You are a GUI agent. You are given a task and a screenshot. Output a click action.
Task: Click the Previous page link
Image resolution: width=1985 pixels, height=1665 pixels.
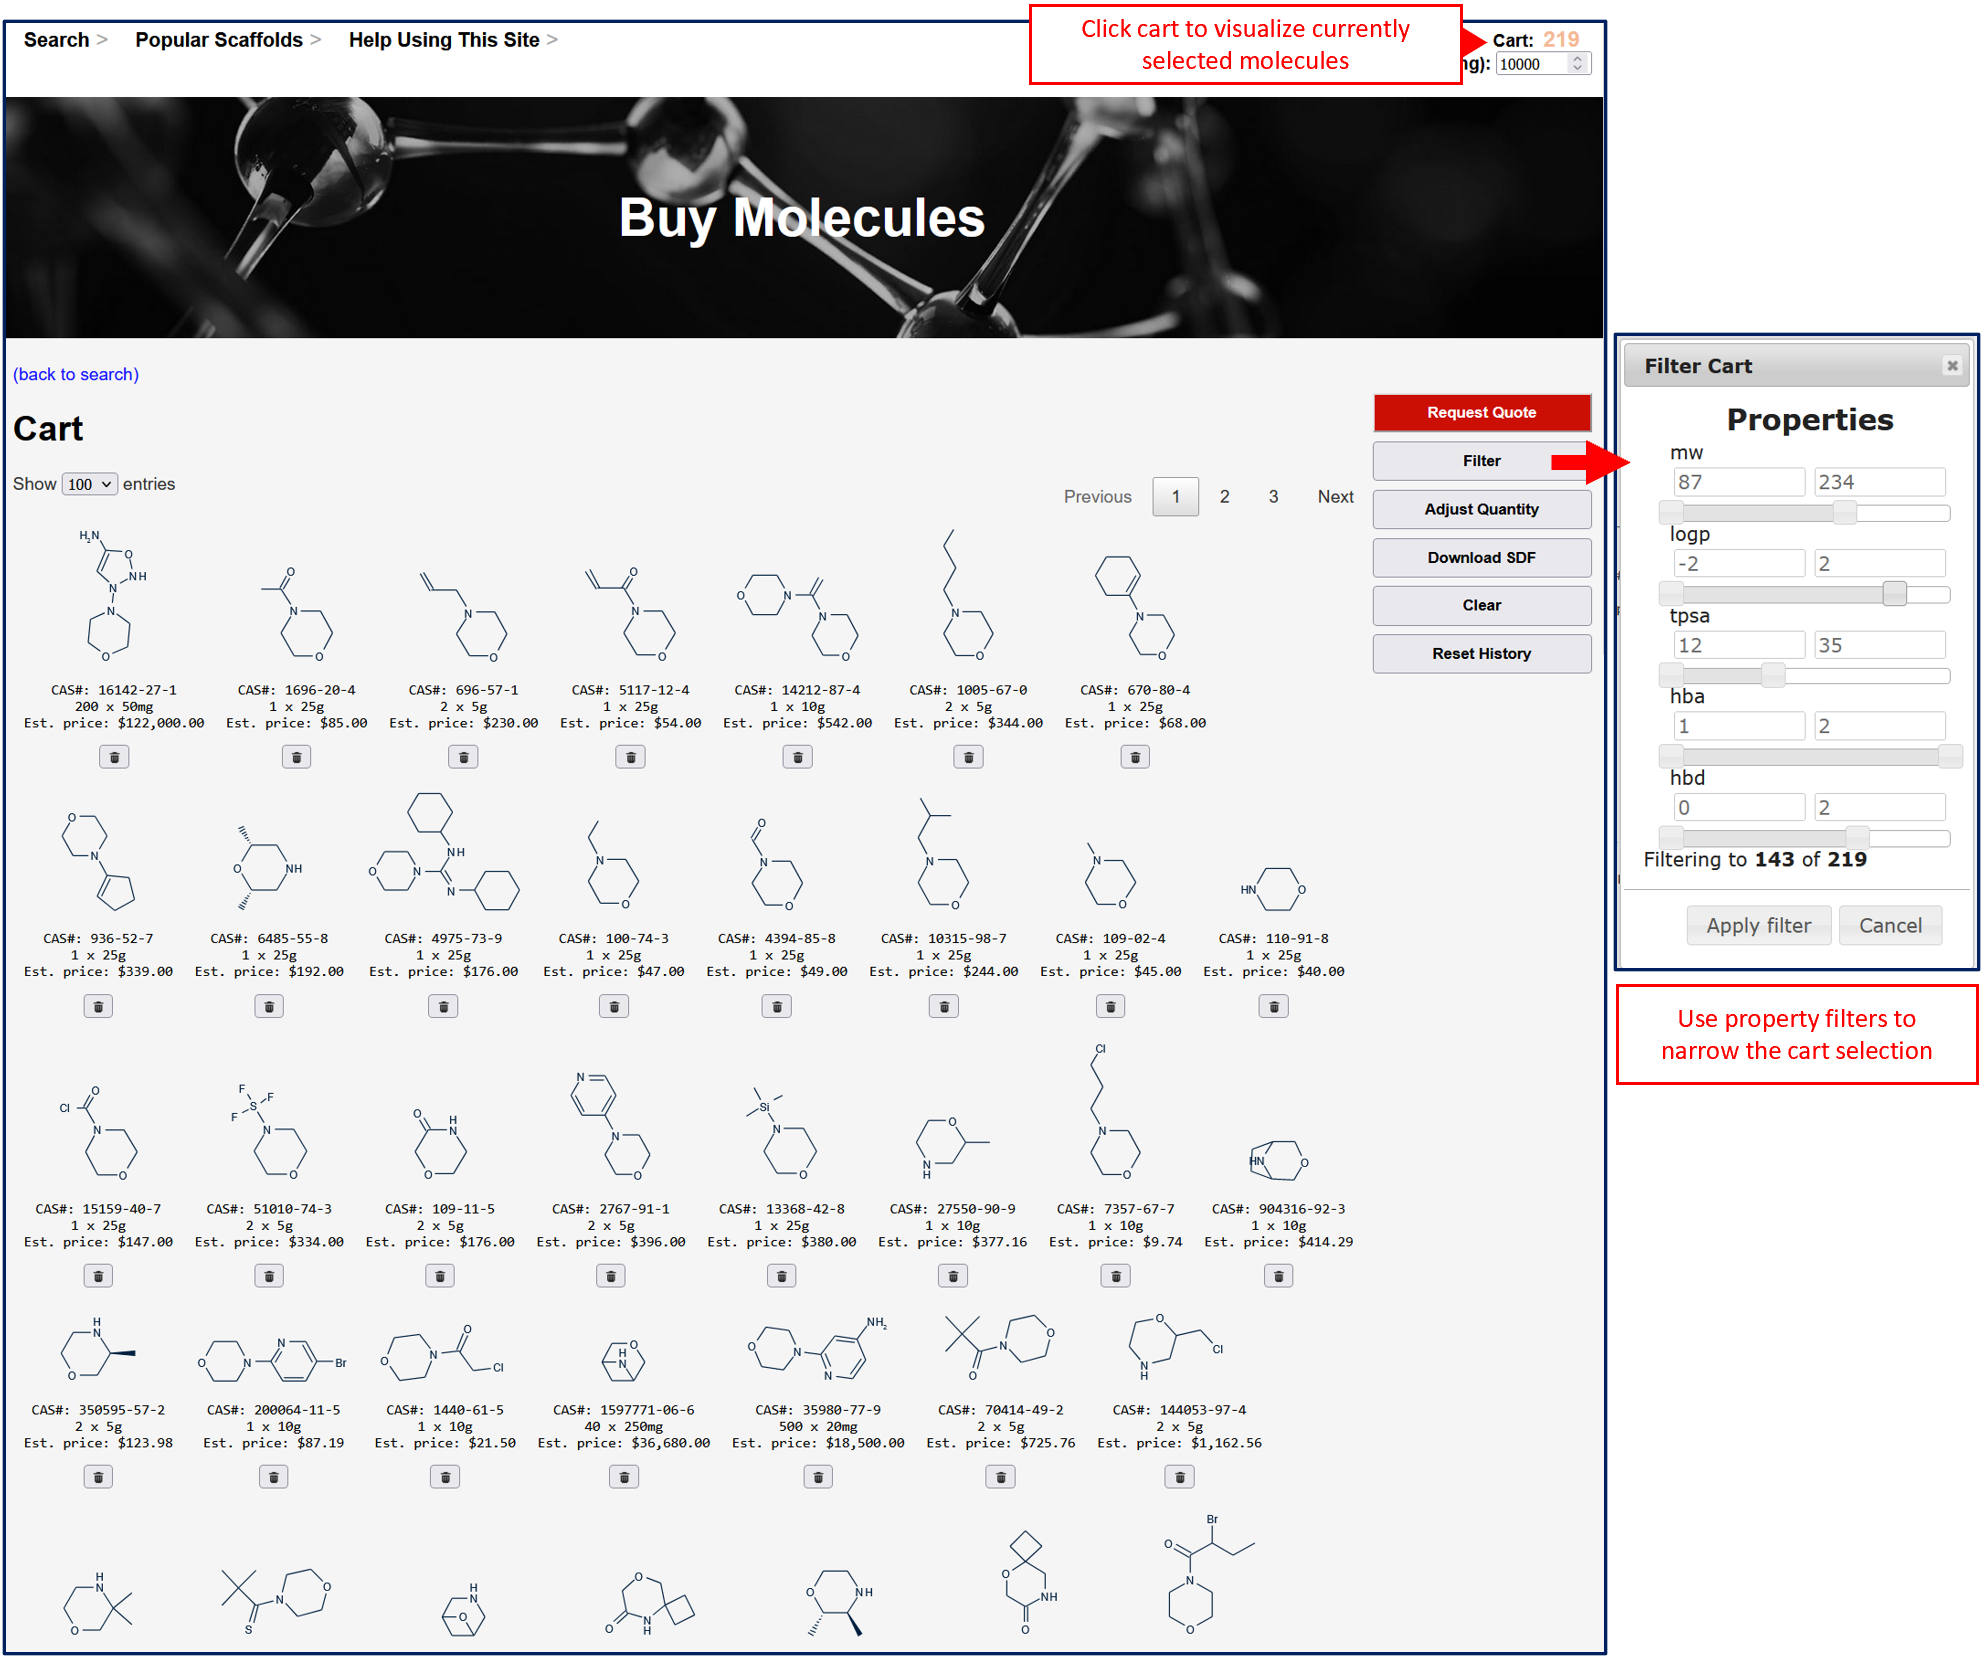(x=1097, y=496)
